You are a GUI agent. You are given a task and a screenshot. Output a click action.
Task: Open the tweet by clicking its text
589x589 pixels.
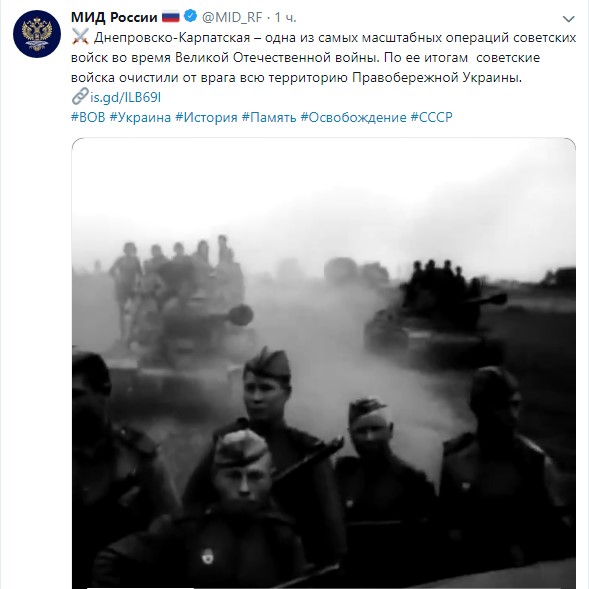tap(323, 57)
